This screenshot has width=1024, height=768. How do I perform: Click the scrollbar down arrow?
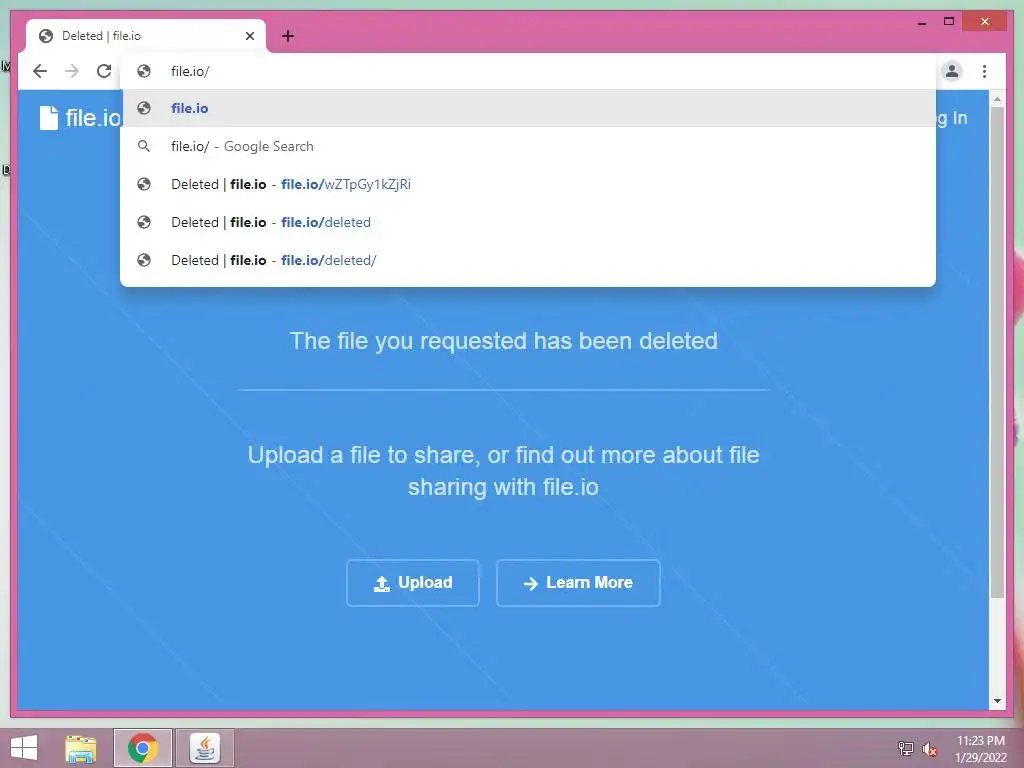pyautogui.click(x=997, y=701)
